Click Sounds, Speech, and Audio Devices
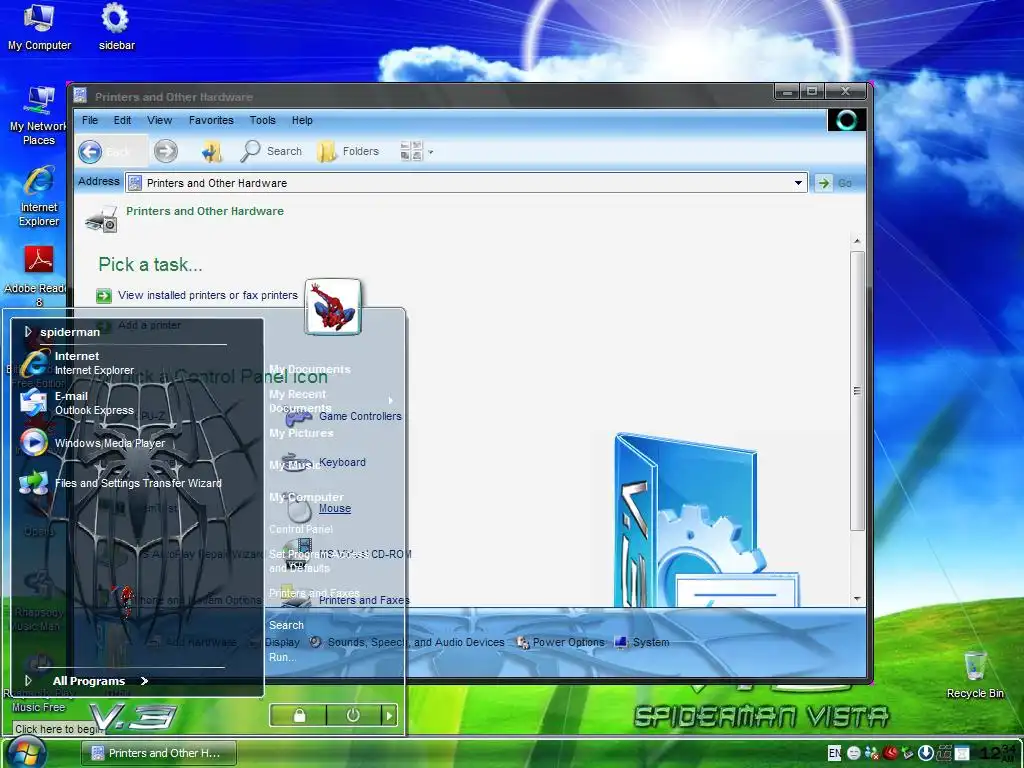1024x768 pixels. (416, 643)
